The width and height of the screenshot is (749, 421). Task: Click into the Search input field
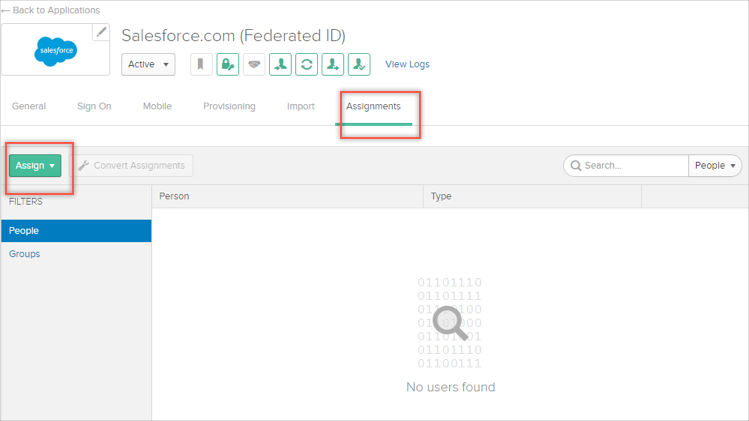pyautogui.click(x=632, y=166)
